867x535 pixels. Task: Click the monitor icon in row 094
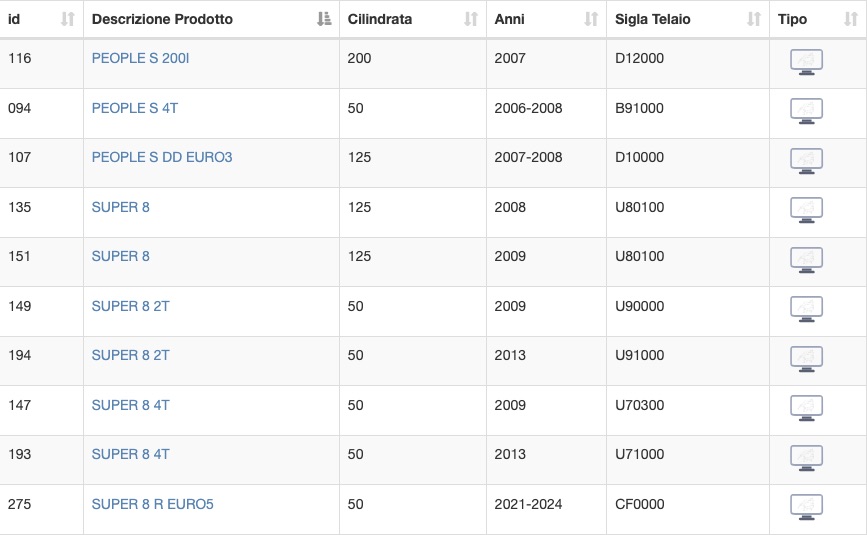coord(806,111)
